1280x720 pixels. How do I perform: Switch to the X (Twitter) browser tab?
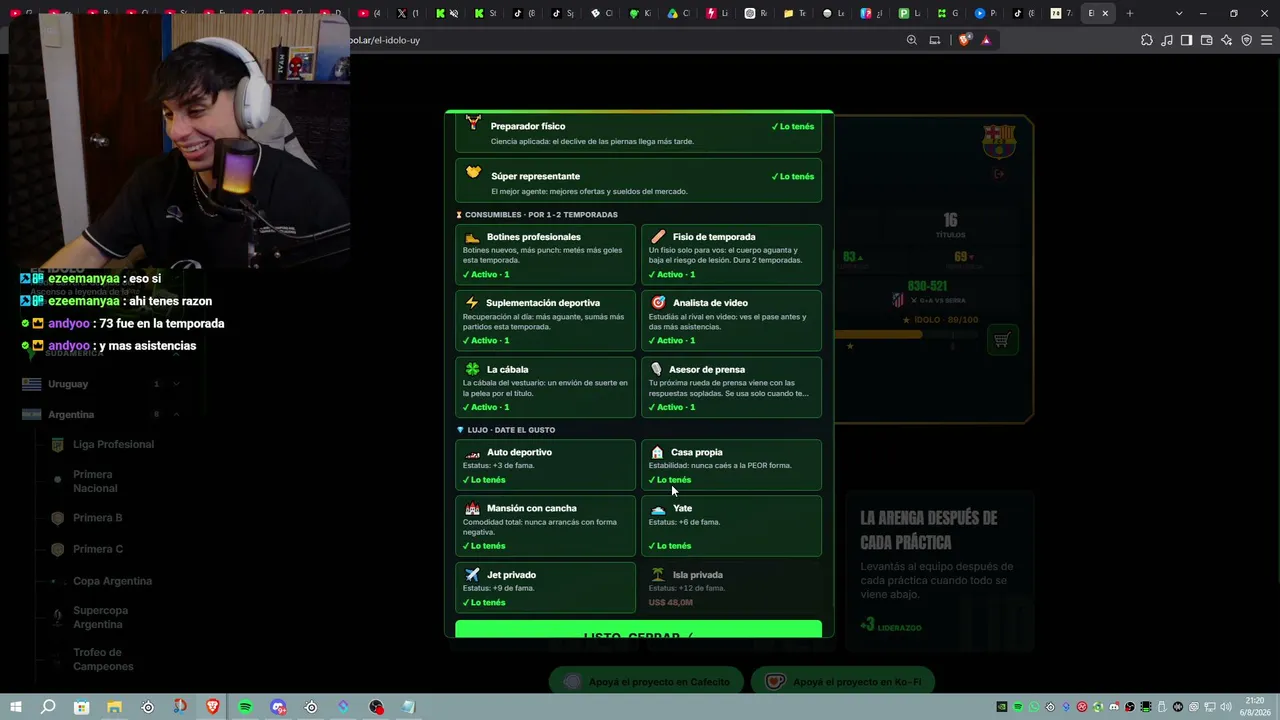(x=407, y=13)
